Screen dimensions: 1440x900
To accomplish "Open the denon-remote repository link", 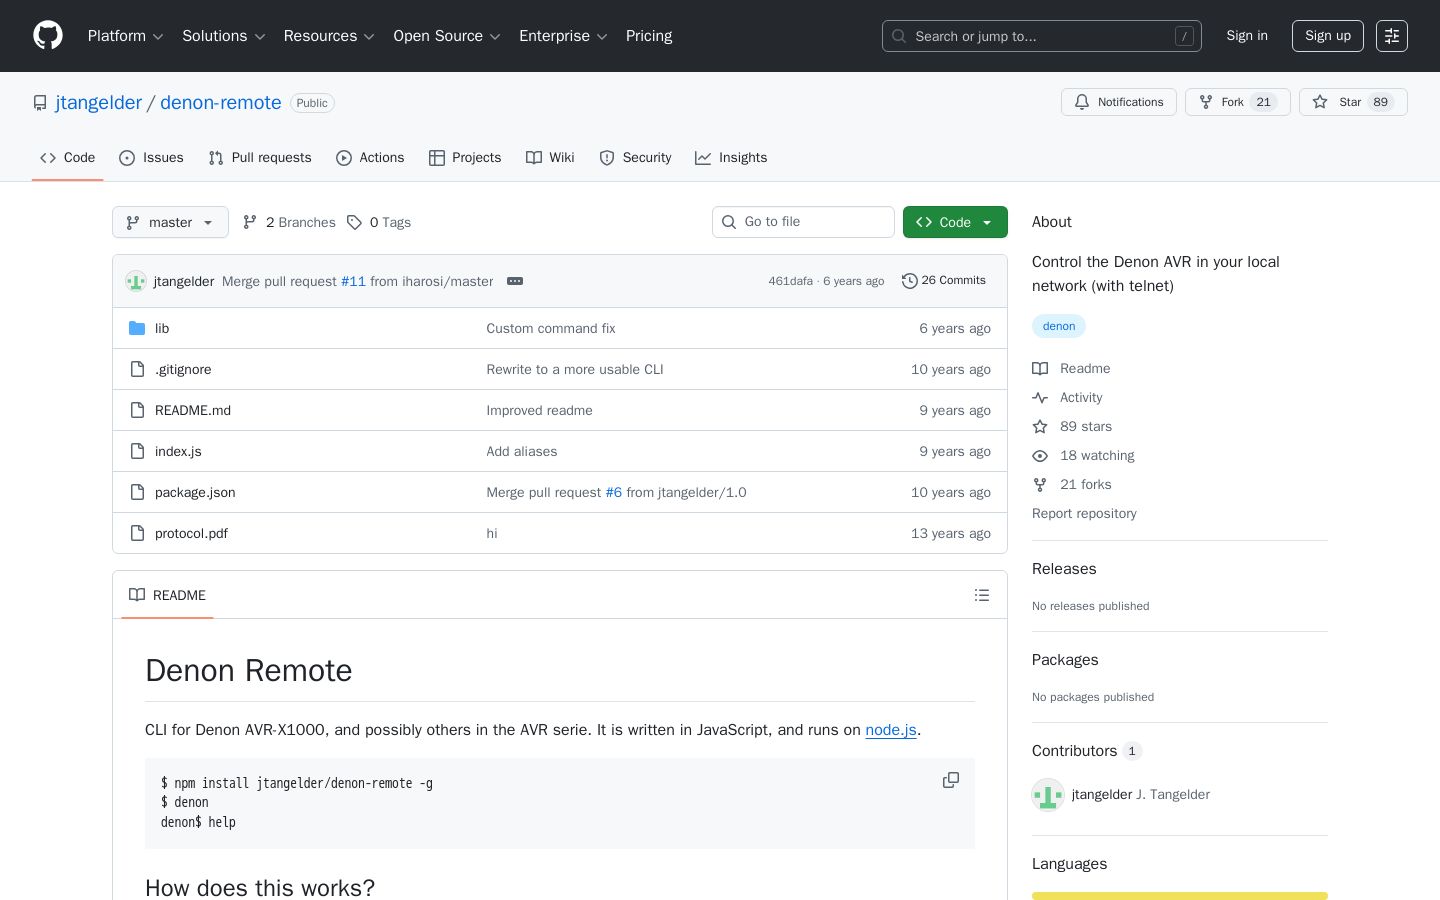I will click(221, 103).
